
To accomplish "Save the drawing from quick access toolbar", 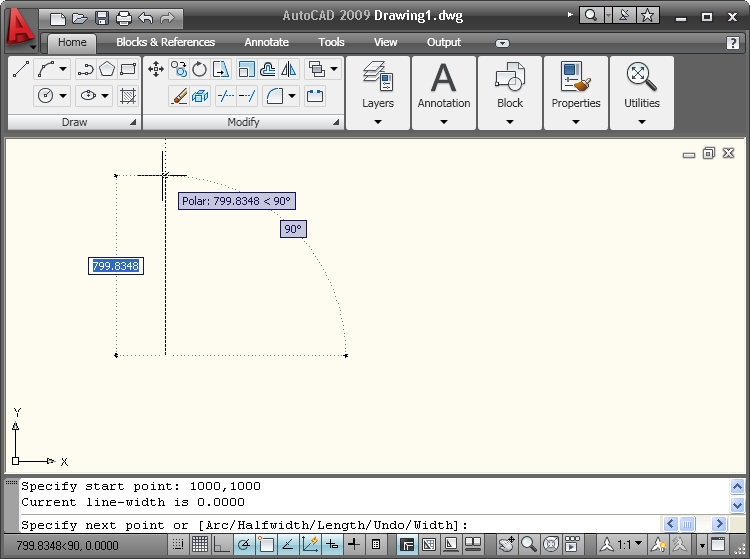I will tap(101, 18).
